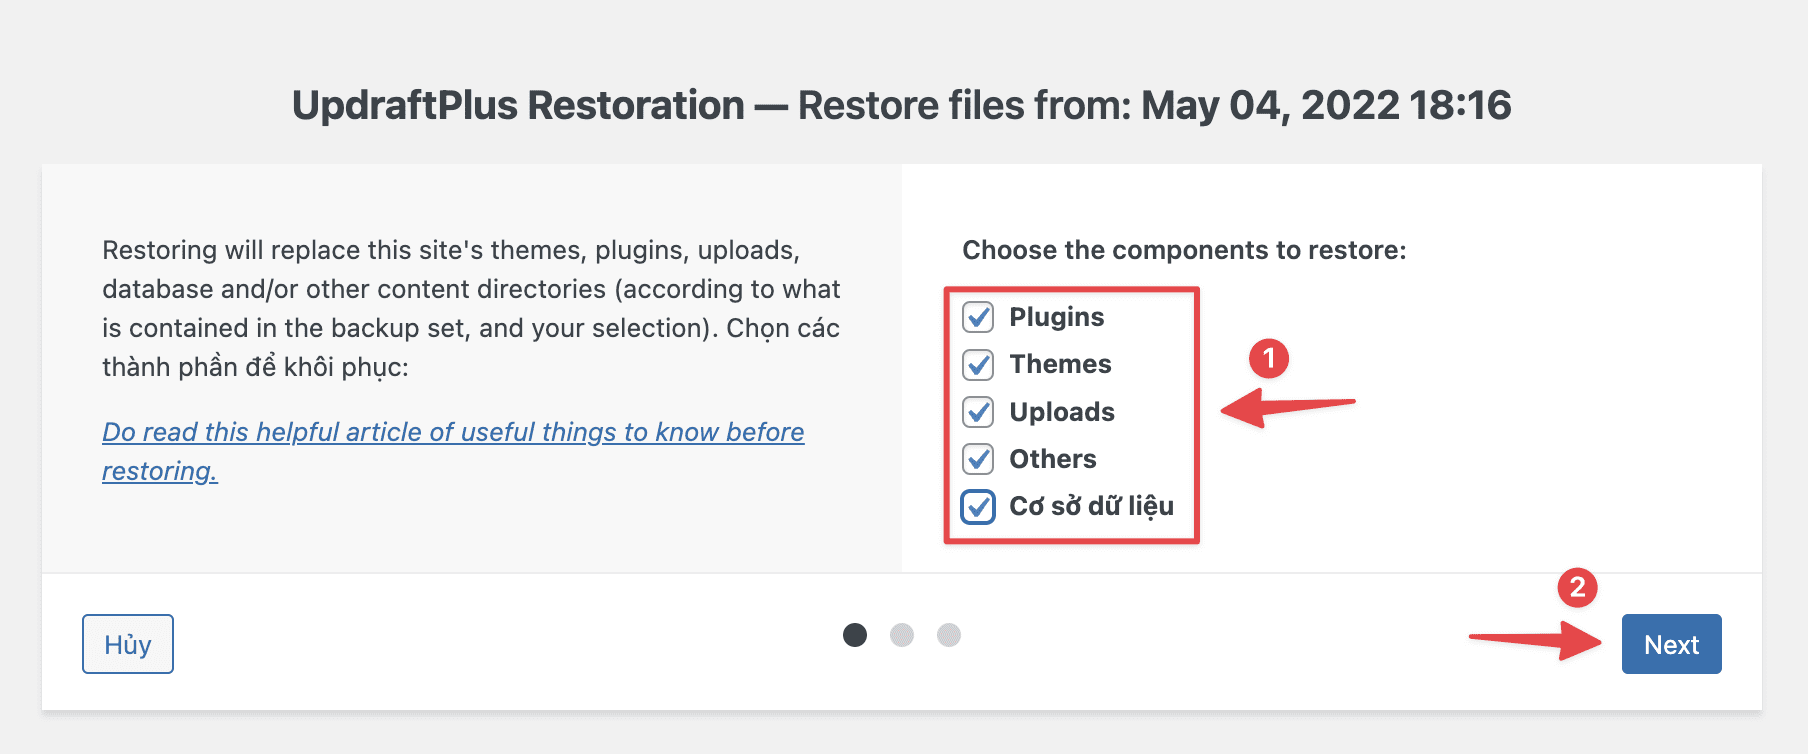Click the Next button to continue

pyautogui.click(x=1670, y=644)
